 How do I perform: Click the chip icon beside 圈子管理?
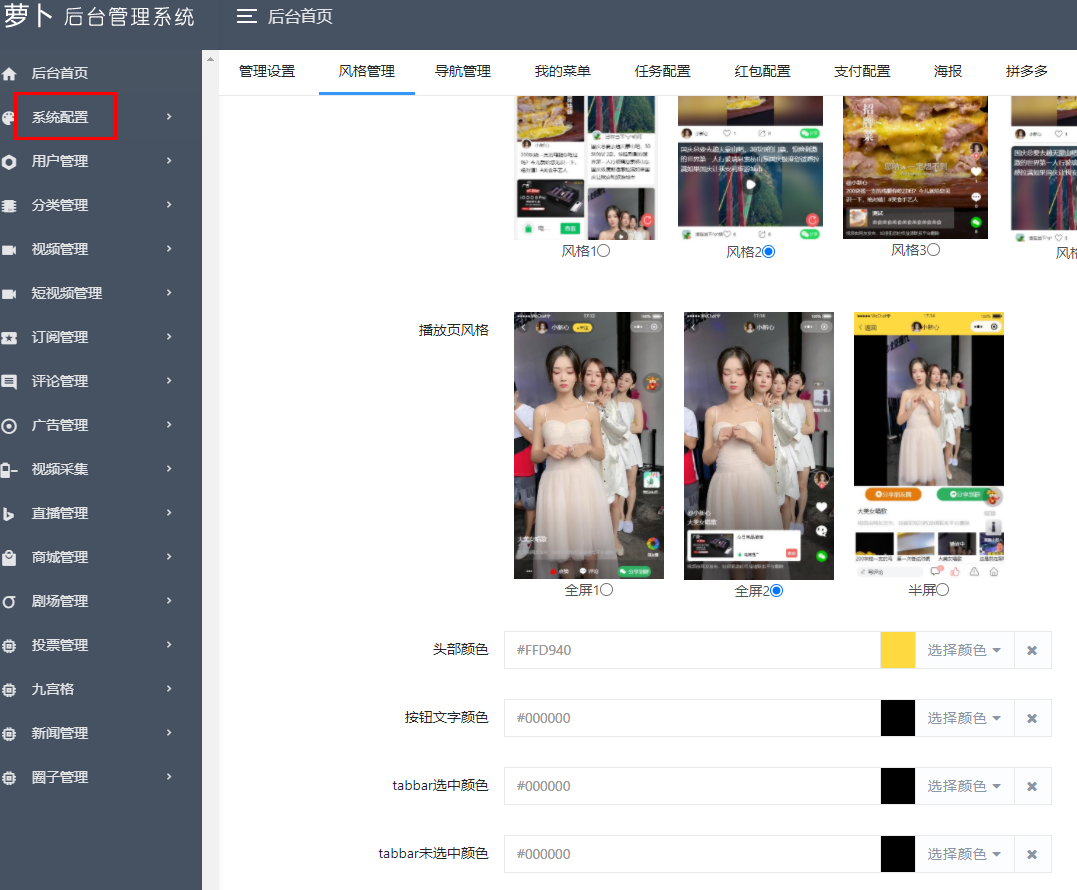tap(9, 777)
